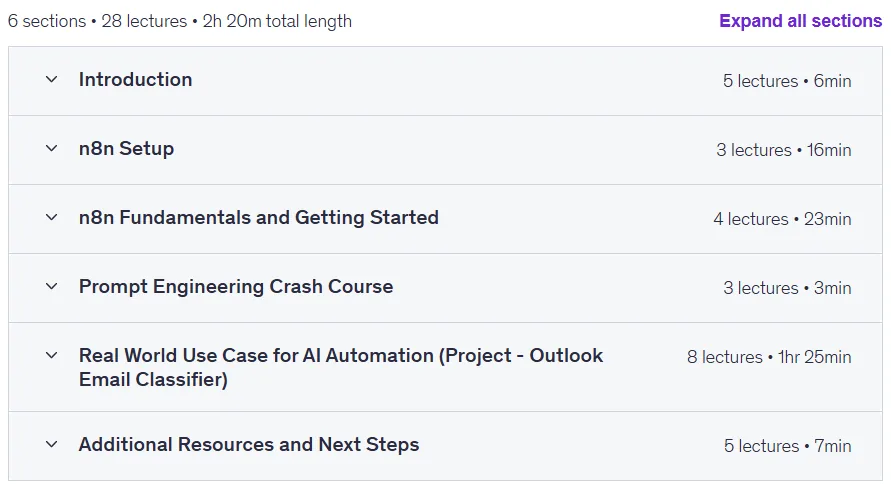
Task: Click n8n Fundamentals and Getting Started title
Action: [259, 218]
